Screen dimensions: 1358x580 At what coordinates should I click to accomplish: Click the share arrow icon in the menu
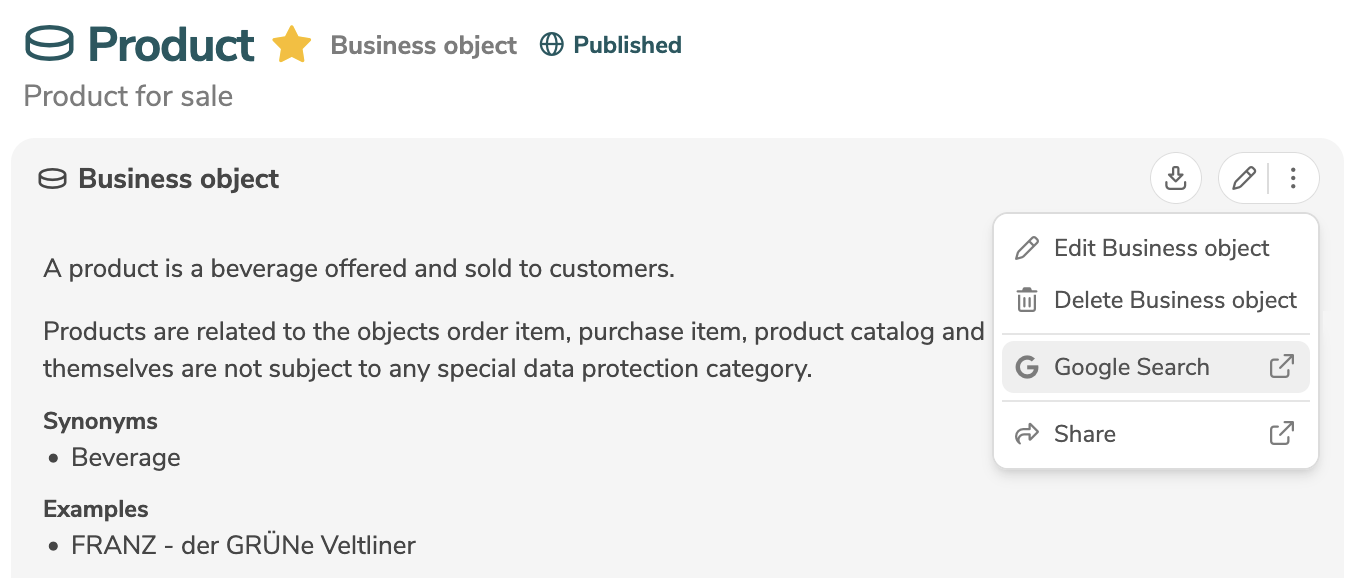point(1026,433)
